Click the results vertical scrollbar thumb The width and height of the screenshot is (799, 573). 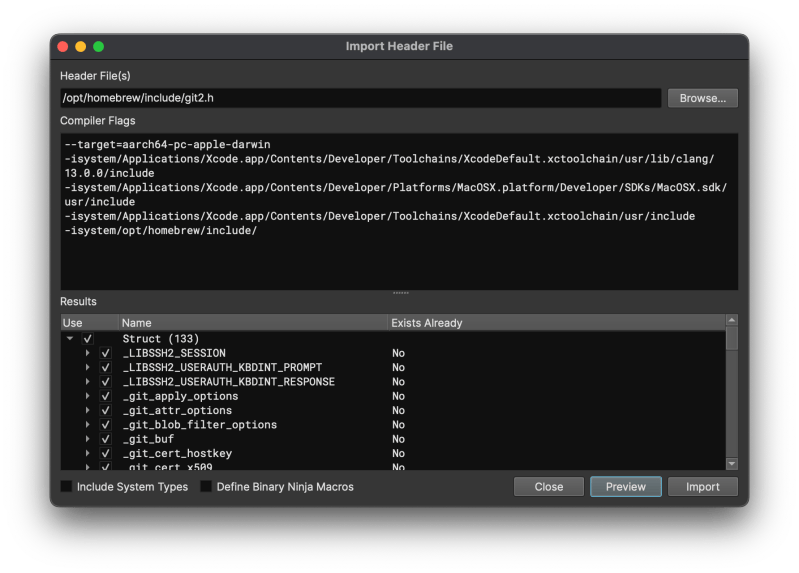coord(732,338)
